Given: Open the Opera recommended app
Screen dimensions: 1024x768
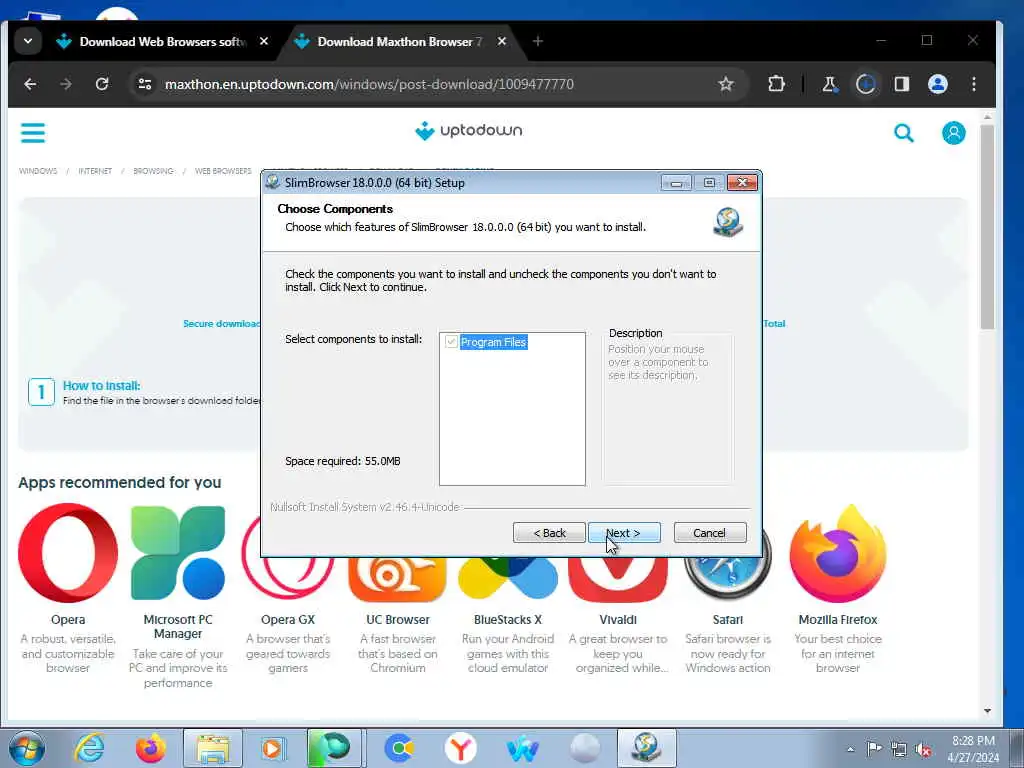Looking at the screenshot, I should tap(68, 553).
